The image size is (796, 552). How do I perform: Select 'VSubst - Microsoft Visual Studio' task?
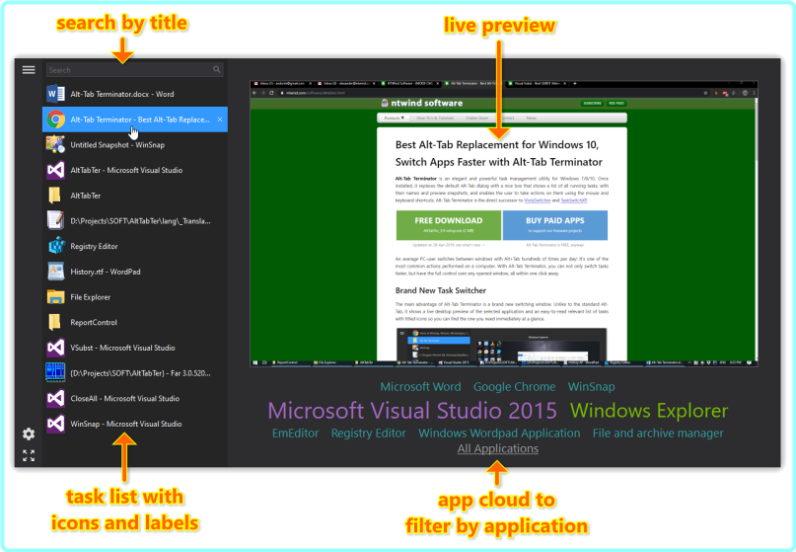[122, 348]
